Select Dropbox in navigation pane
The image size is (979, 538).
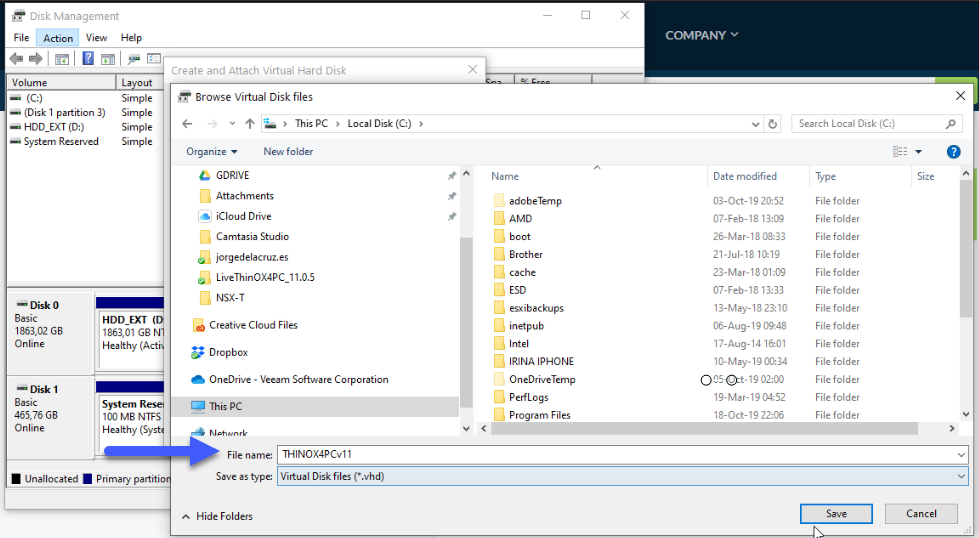tap(229, 352)
